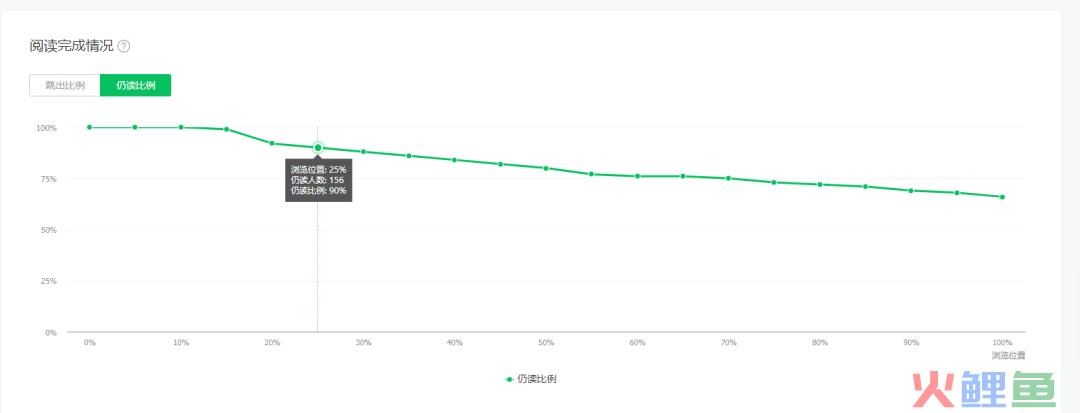Select the data point at 50% position
Image resolution: width=1080 pixels, height=413 pixels.
pyautogui.click(x=546, y=168)
